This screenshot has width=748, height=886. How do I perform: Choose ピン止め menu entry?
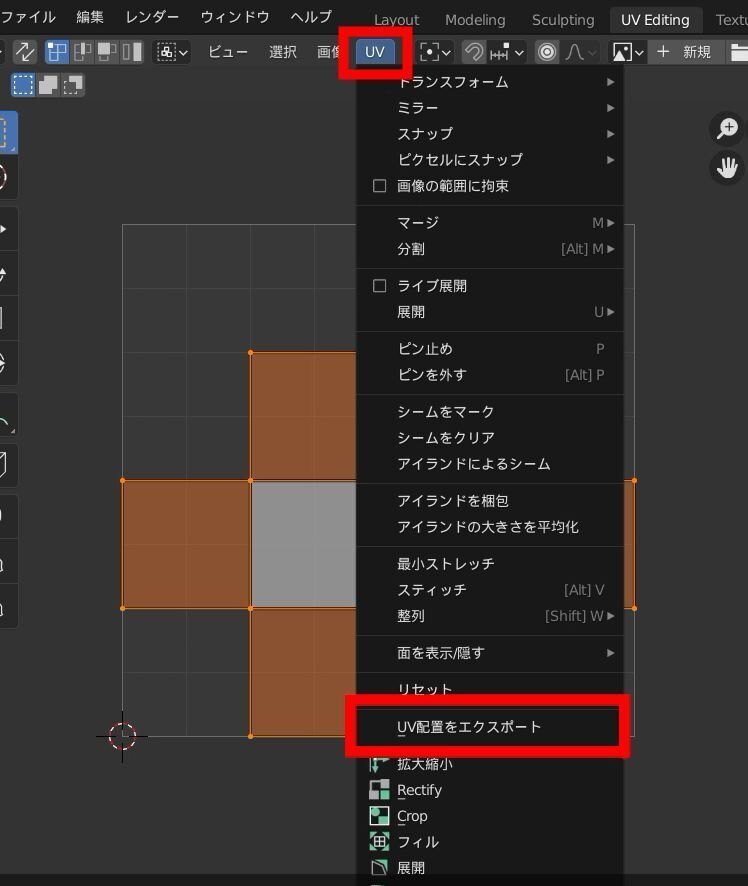tap(490, 349)
